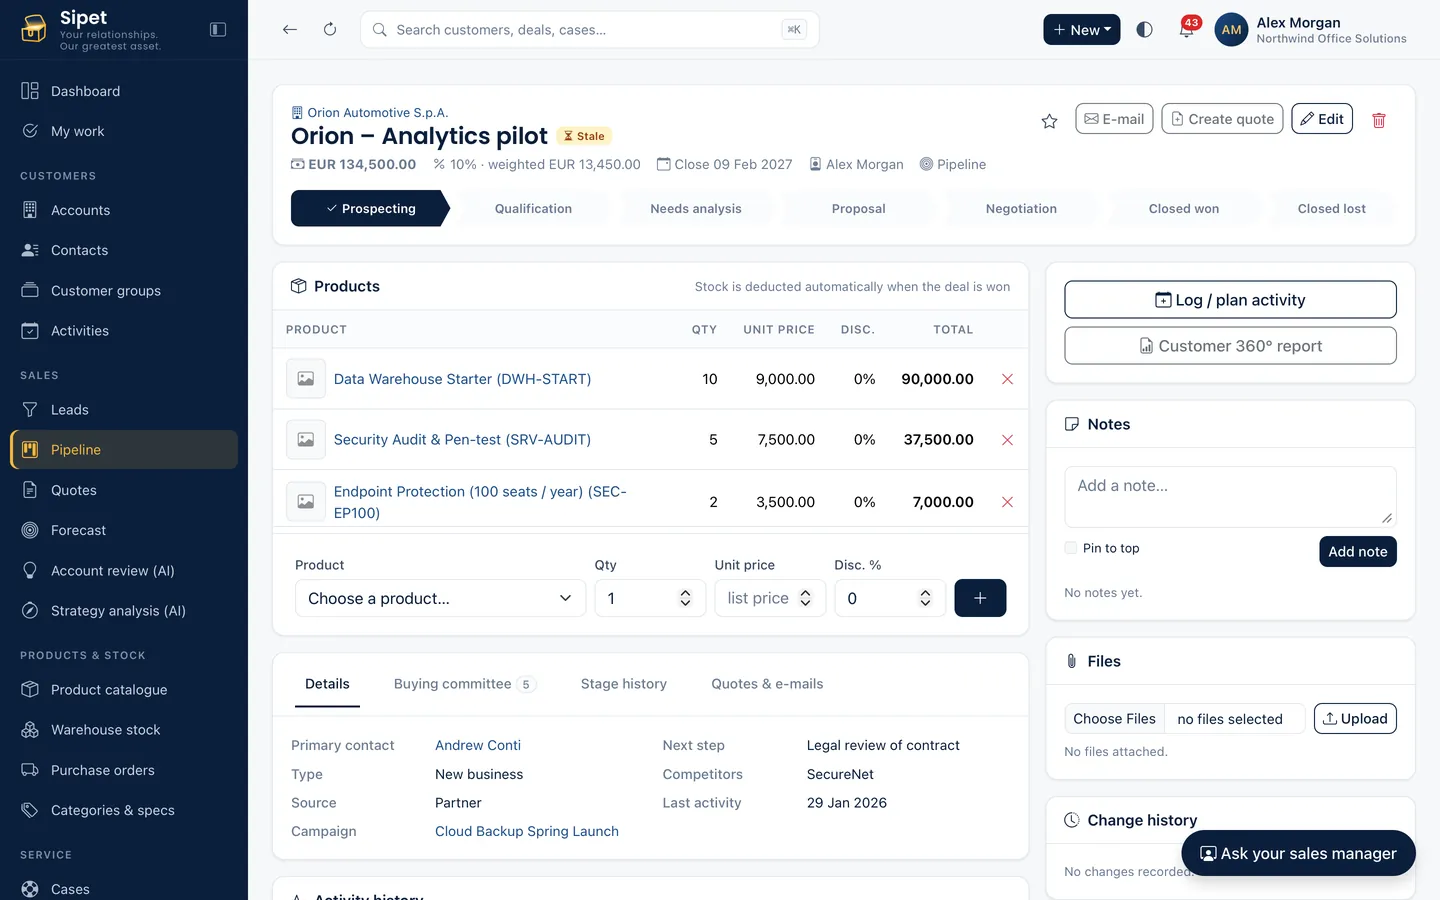The width and height of the screenshot is (1440, 900).
Task: Reload the page with the refresh icon
Action: click(x=330, y=29)
